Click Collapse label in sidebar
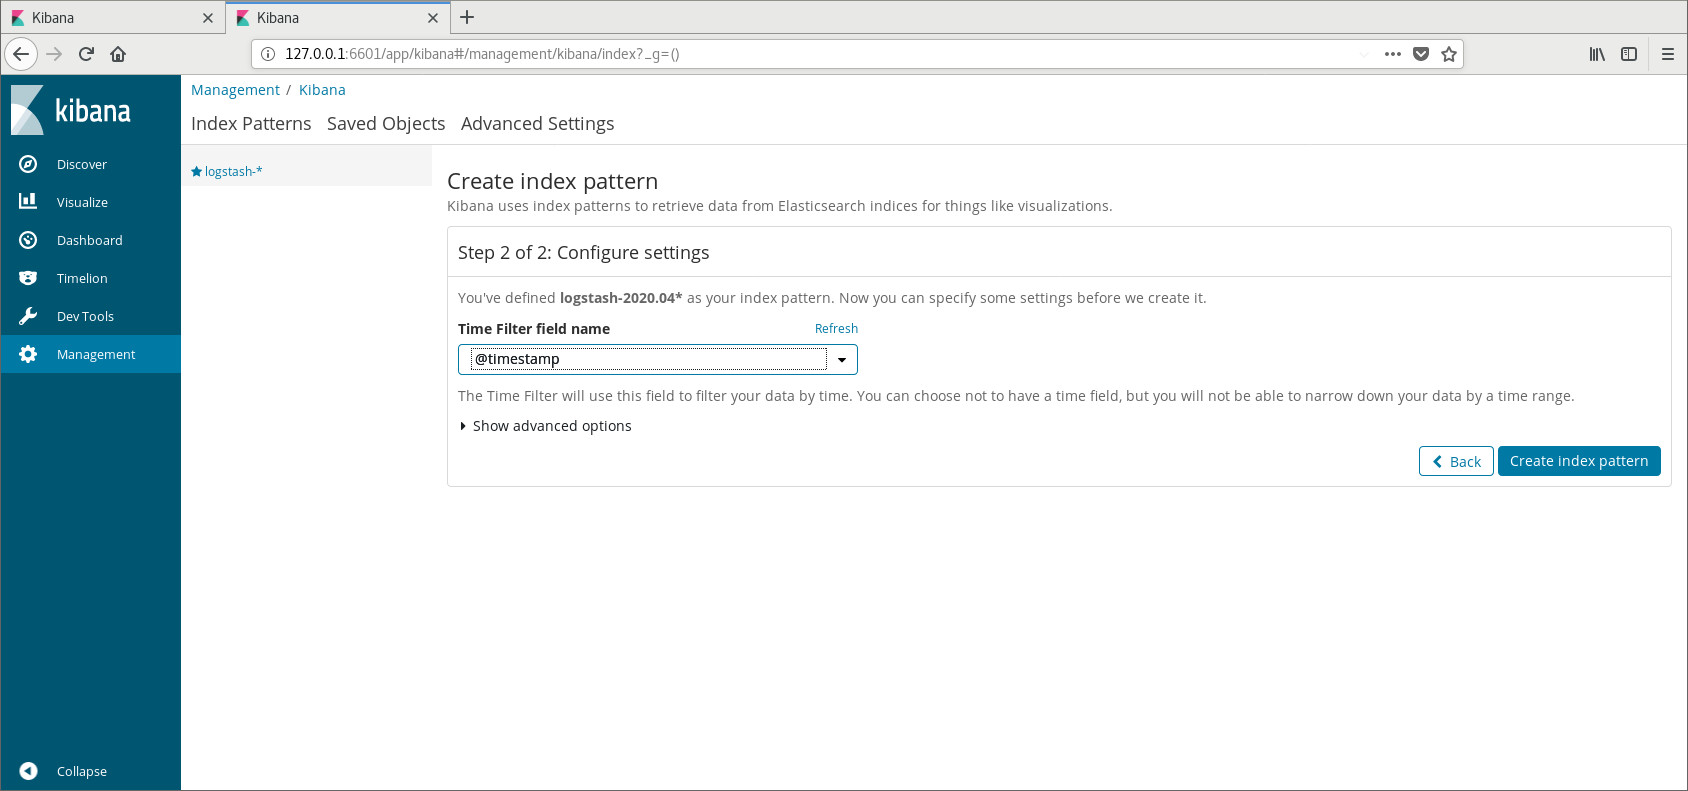Screen dimensions: 1688x791 pyautogui.click(x=82, y=772)
